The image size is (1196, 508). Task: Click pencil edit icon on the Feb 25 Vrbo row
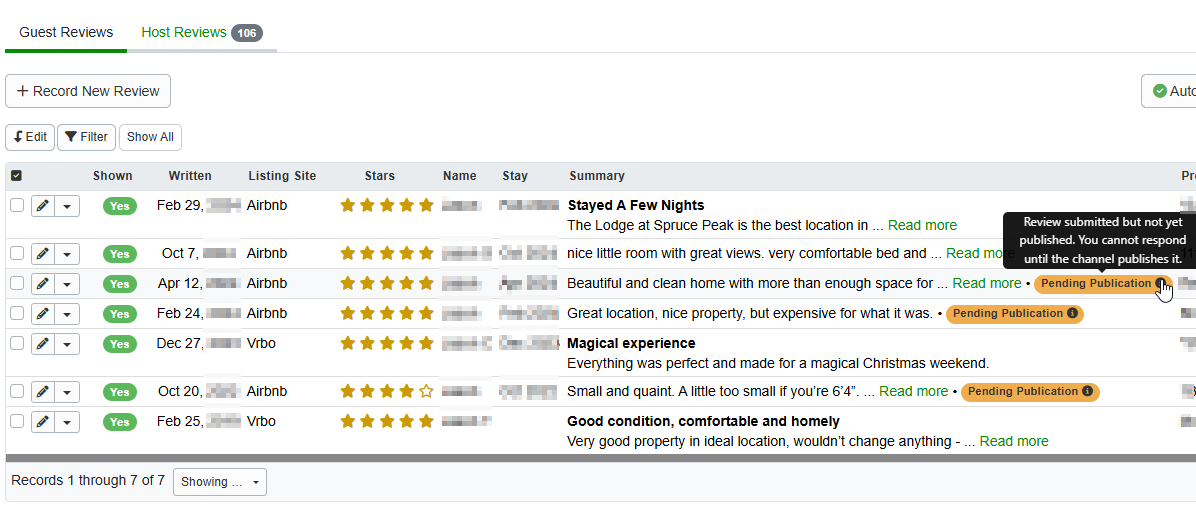pos(42,422)
